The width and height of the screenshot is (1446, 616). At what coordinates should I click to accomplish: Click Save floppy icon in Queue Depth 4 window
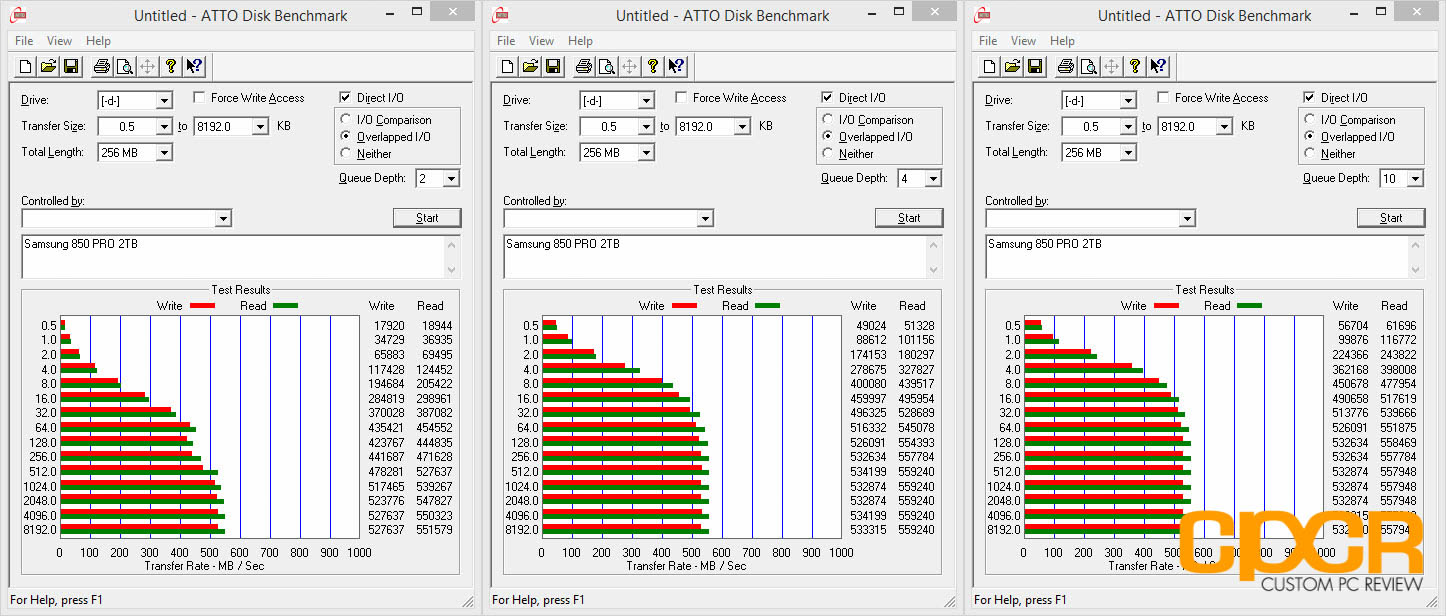point(553,67)
